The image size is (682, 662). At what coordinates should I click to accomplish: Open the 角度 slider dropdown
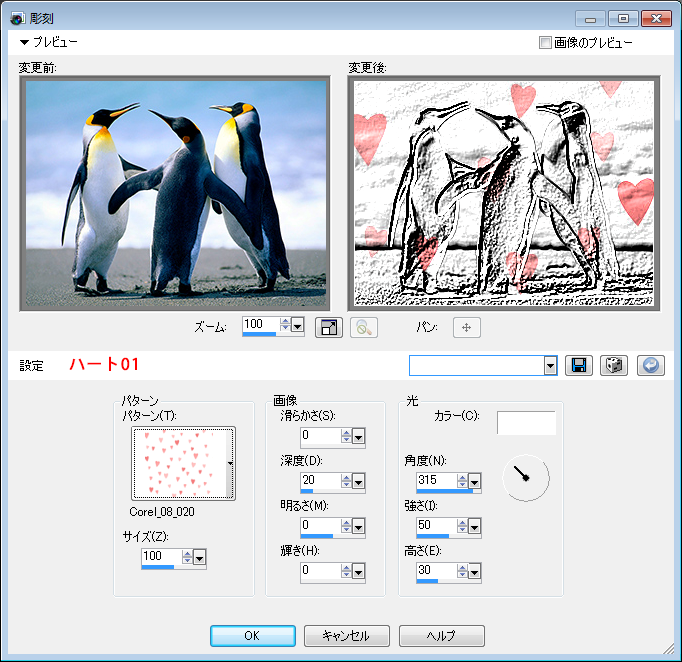pyautogui.click(x=475, y=482)
